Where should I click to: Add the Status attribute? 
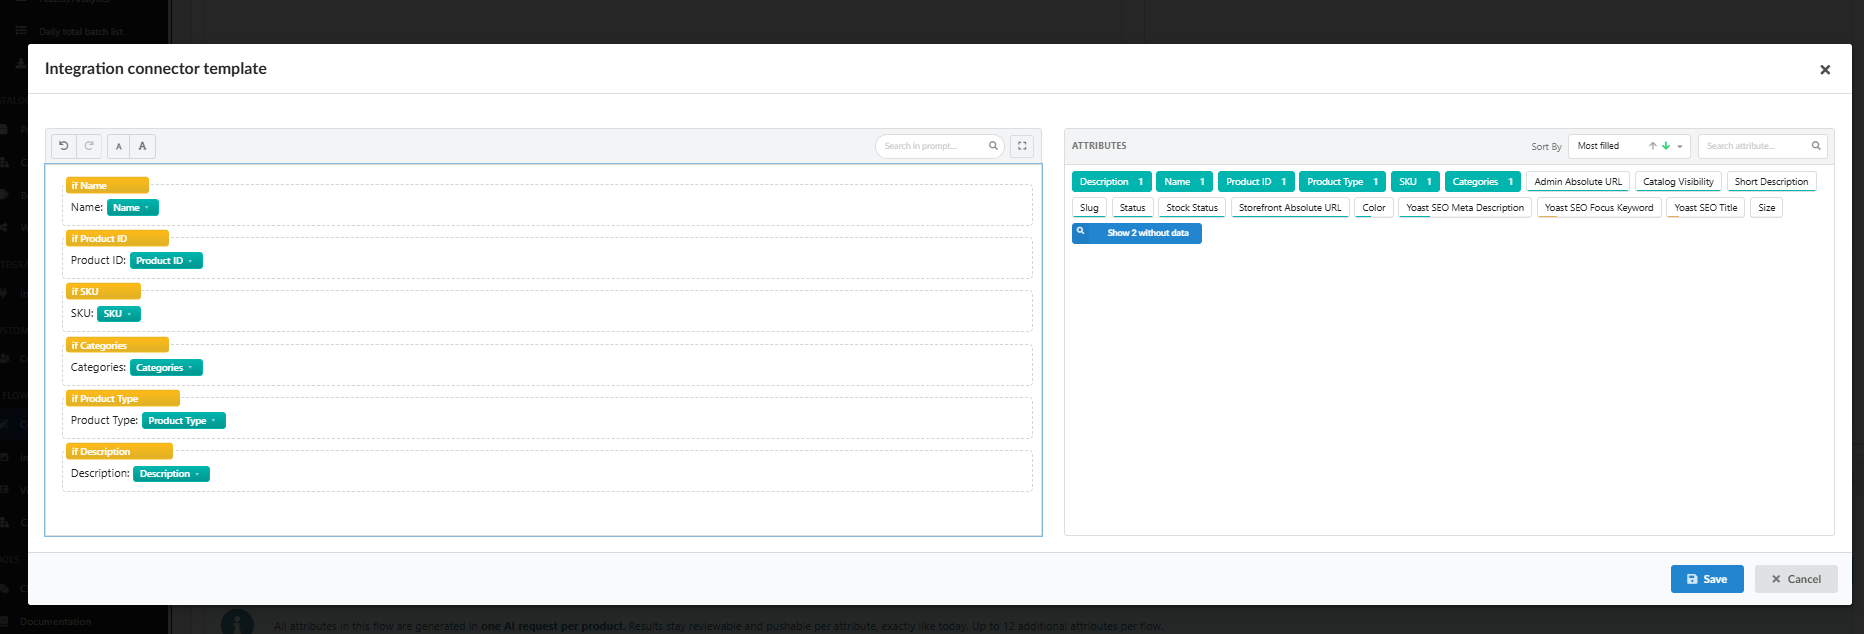[1132, 208]
